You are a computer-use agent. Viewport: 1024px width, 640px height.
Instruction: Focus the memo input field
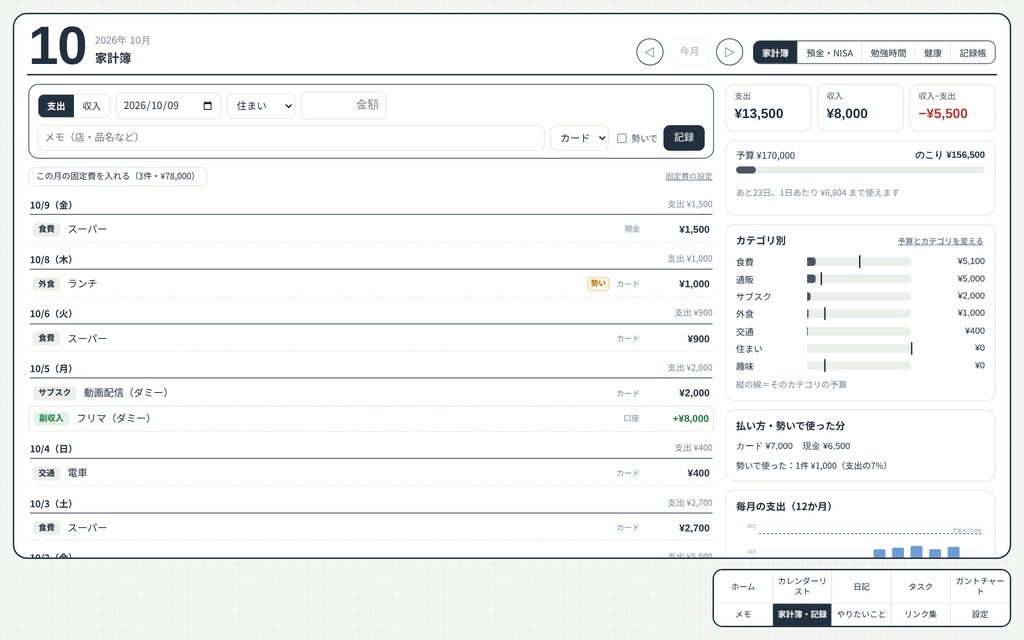[x=291, y=138]
